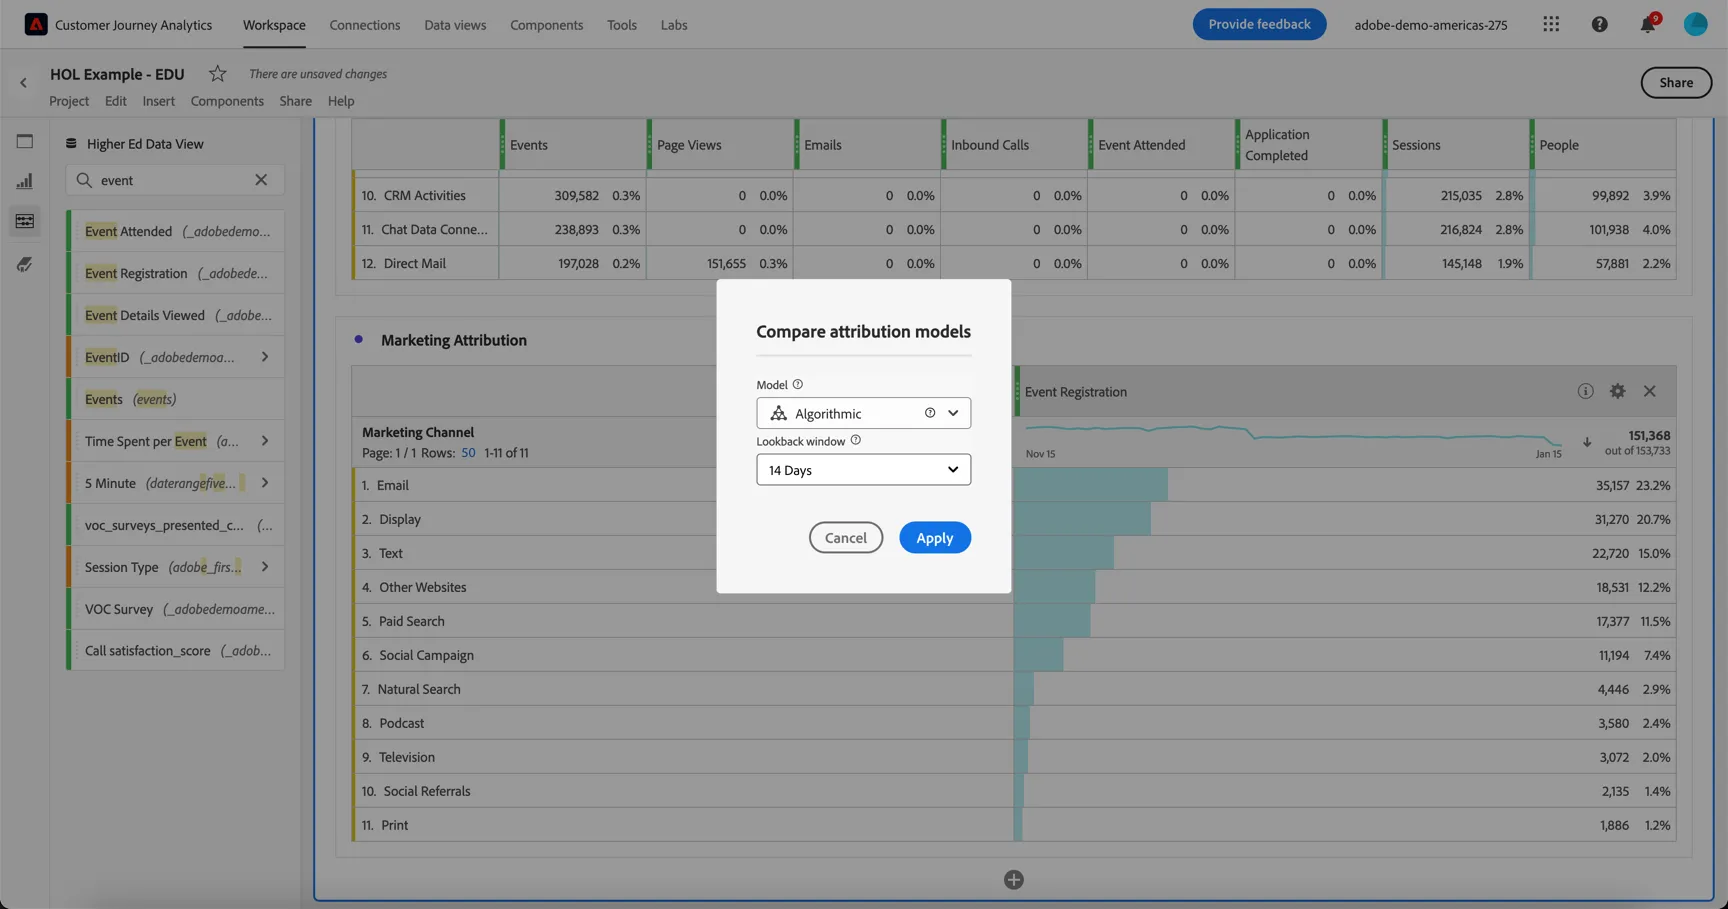Select Event Attended metric in component list
The height and width of the screenshot is (909, 1728).
click(176, 231)
